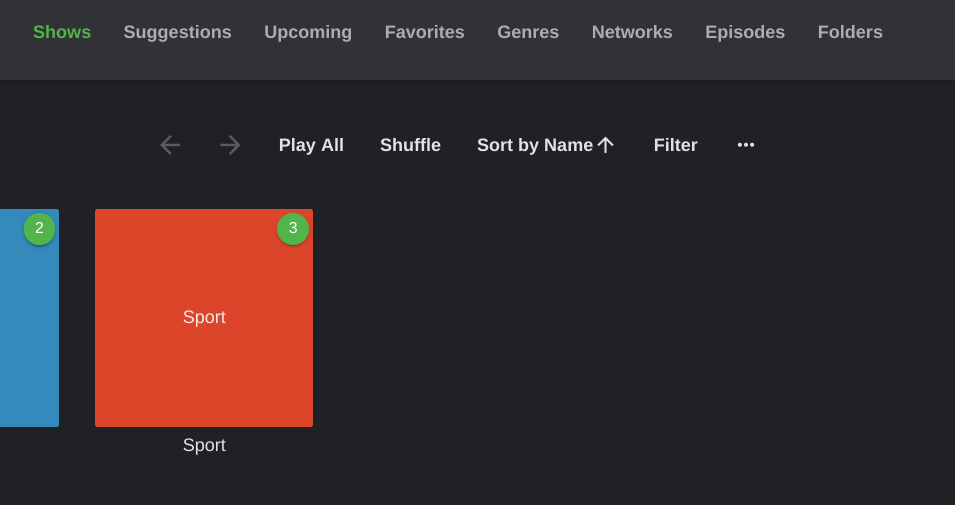The width and height of the screenshot is (955, 505).
Task: Click the badge showing 2 on blue card
Action: (x=40, y=228)
